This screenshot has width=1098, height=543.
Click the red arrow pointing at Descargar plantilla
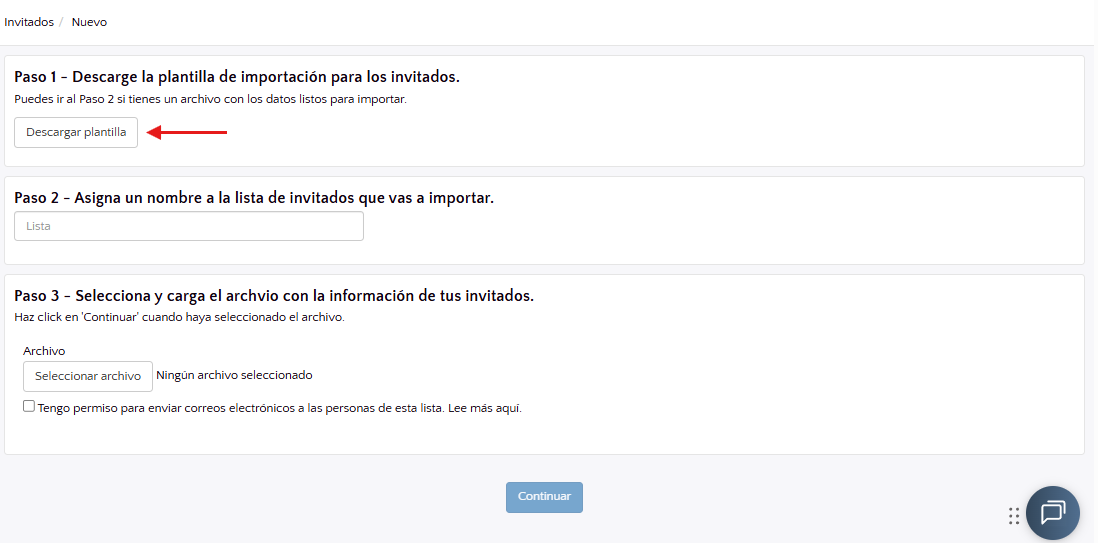(187, 132)
